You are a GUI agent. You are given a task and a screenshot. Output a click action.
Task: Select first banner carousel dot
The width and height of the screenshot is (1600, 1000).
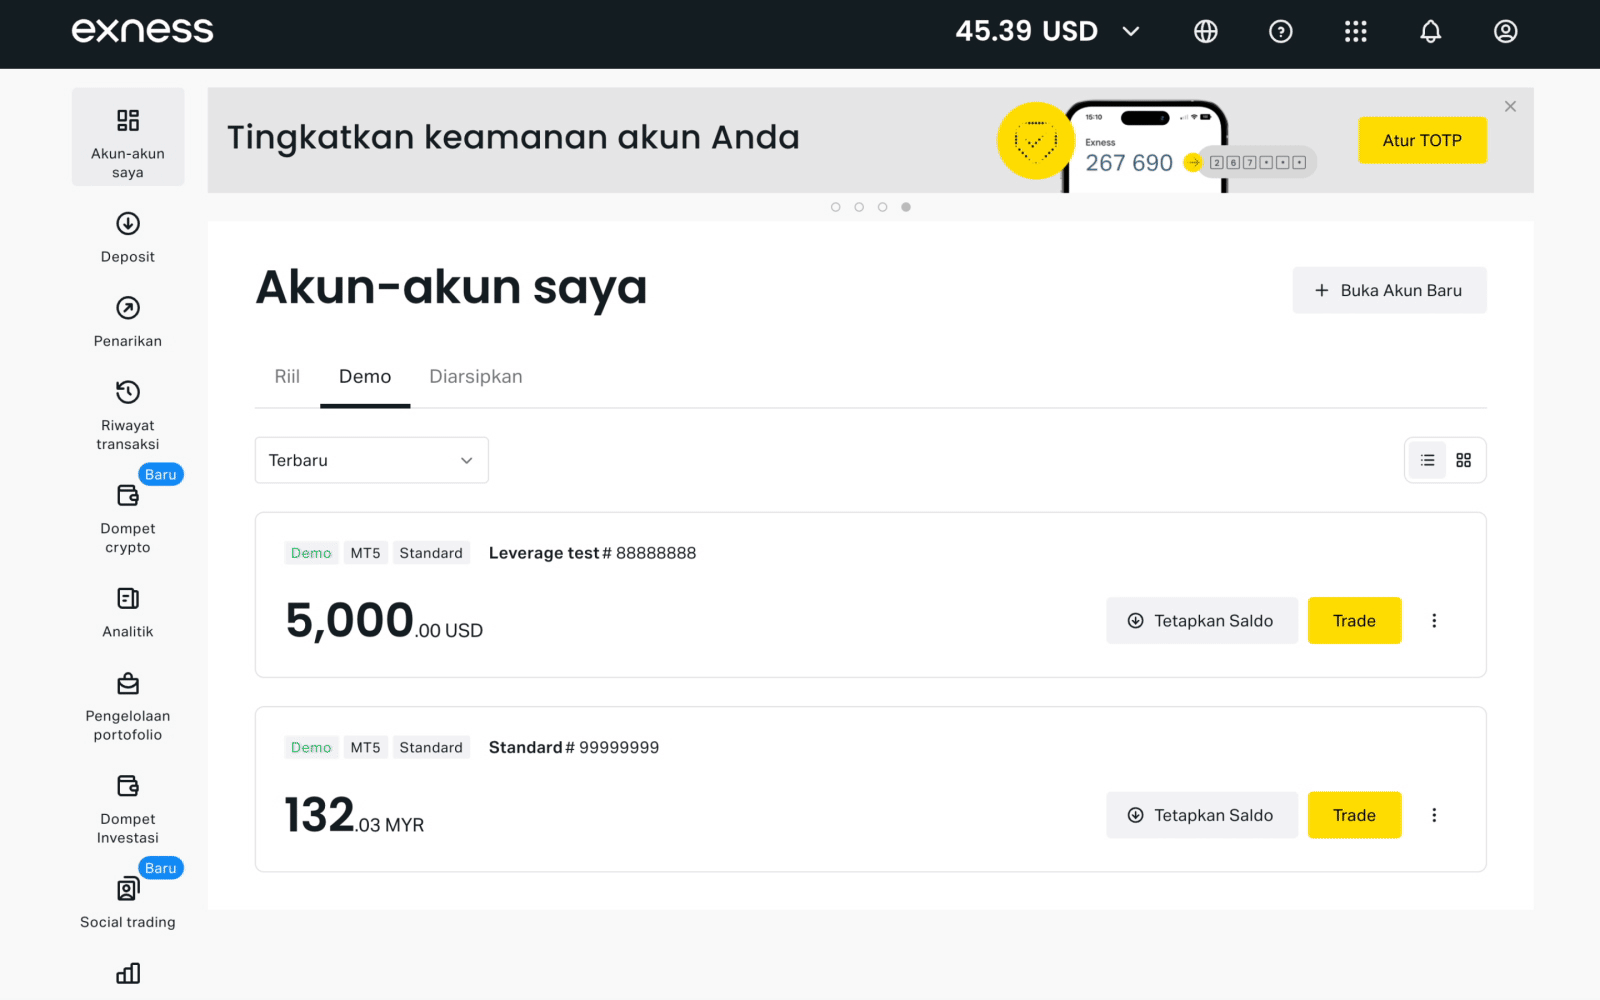[836, 207]
